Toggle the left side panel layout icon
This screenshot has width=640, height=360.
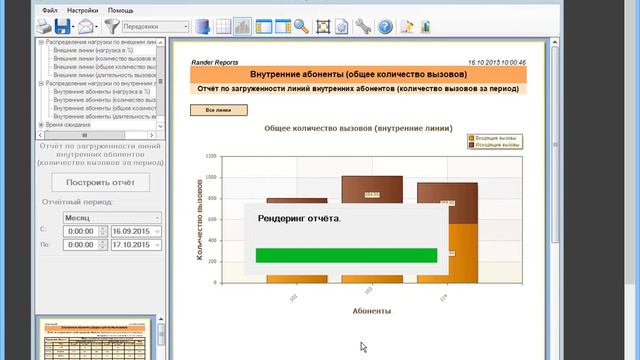click(x=264, y=27)
